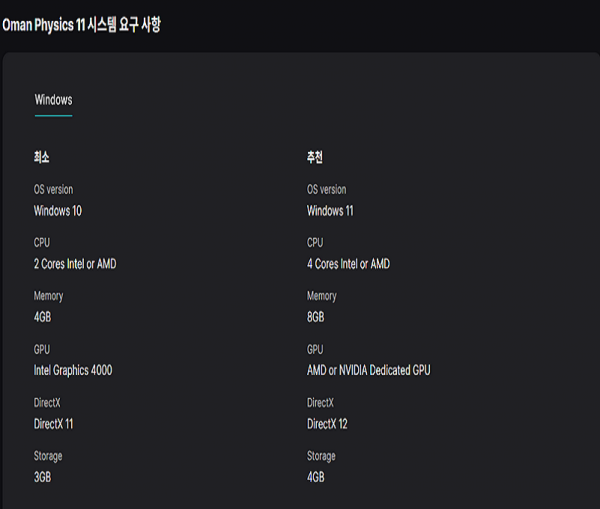Click the 추천 column heading
Image resolution: width=600 pixels, height=509 pixels.
point(315,158)
